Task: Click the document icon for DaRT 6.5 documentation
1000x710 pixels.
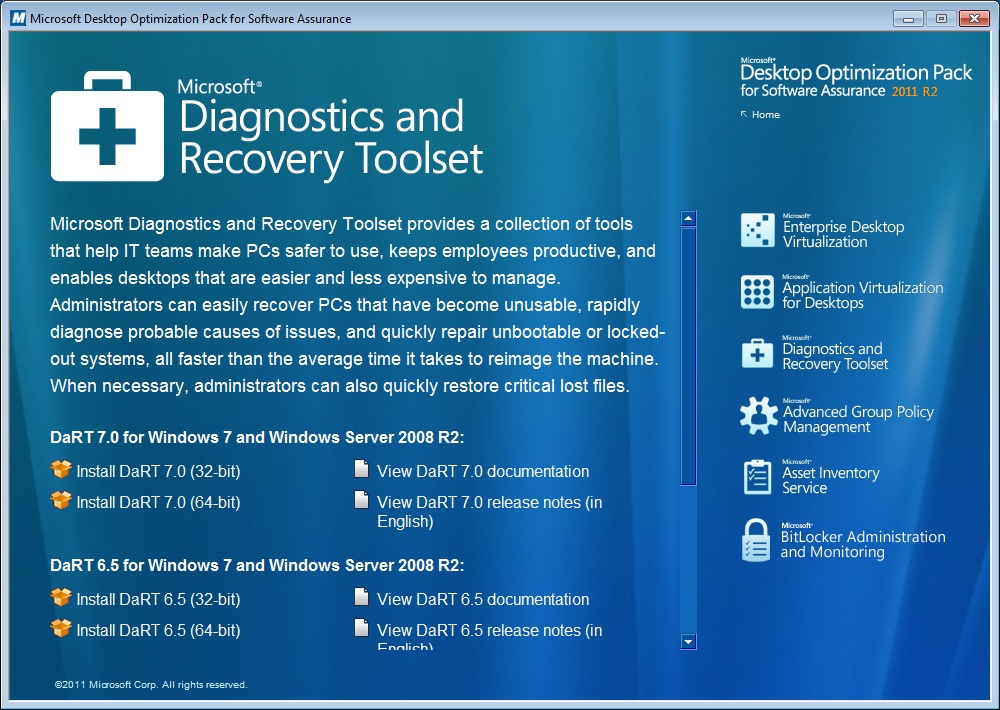Action: [x=362, y=596]
